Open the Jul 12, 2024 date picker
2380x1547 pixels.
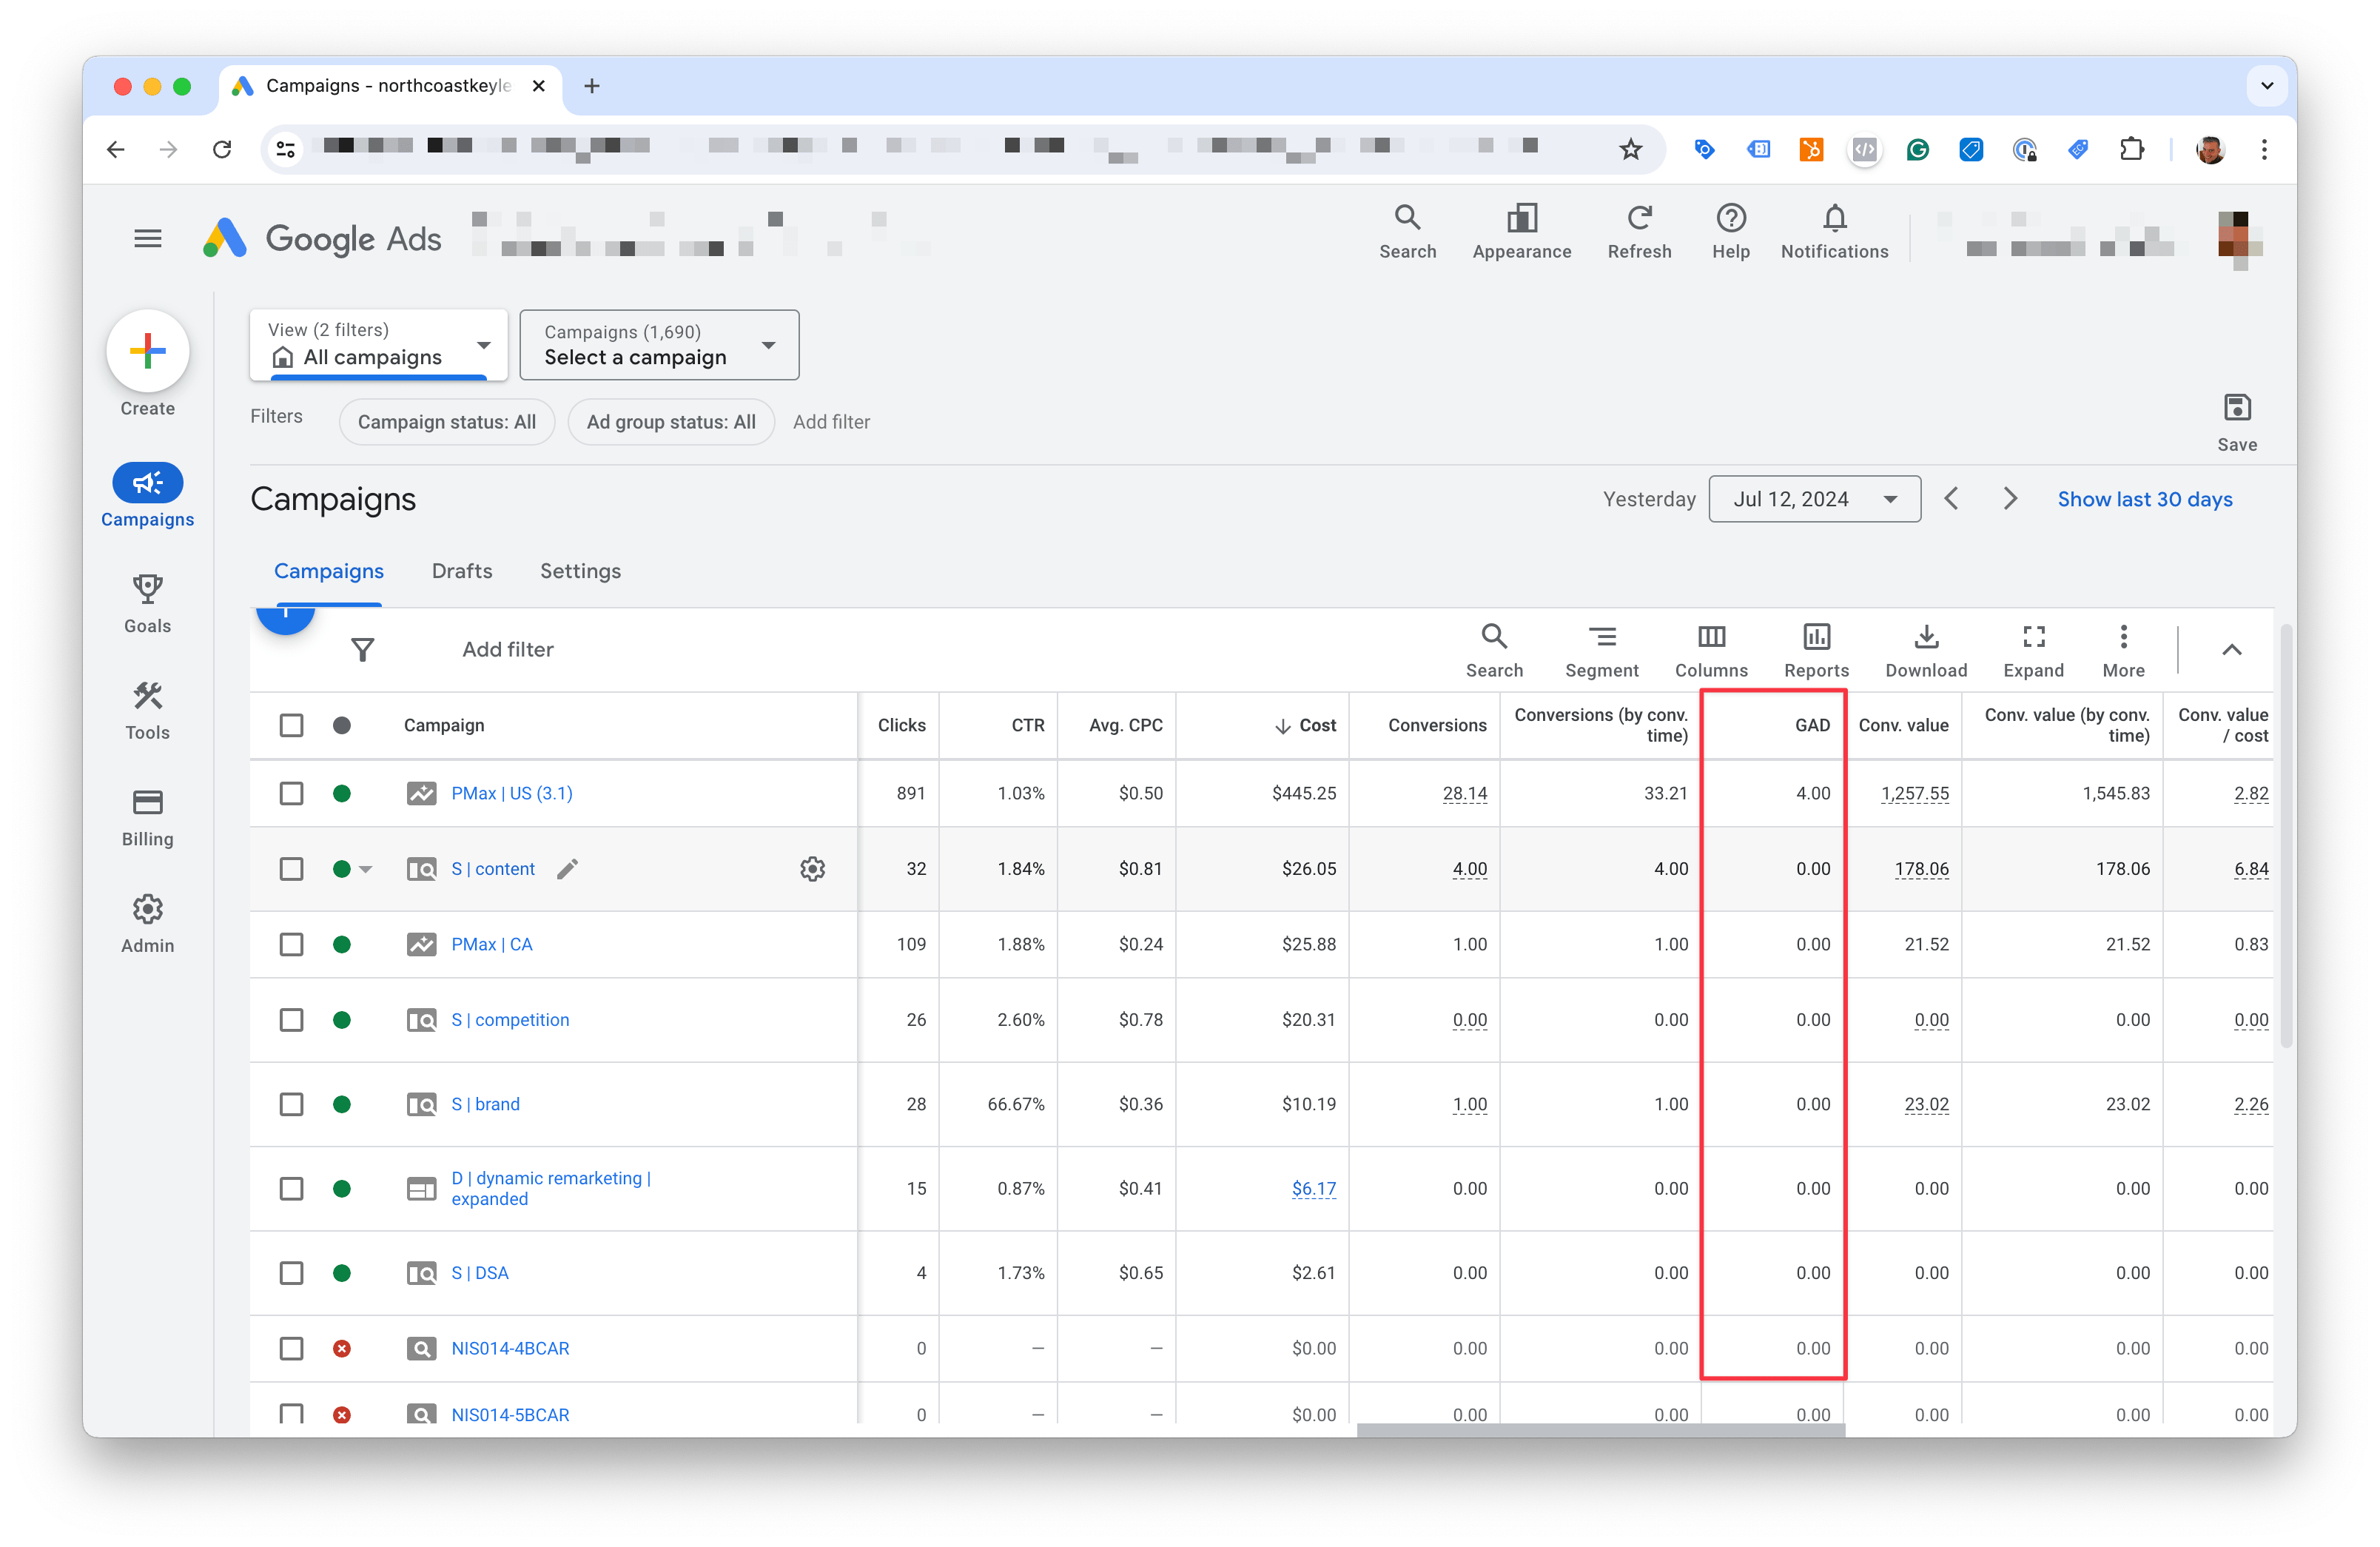pos(1814,498)
